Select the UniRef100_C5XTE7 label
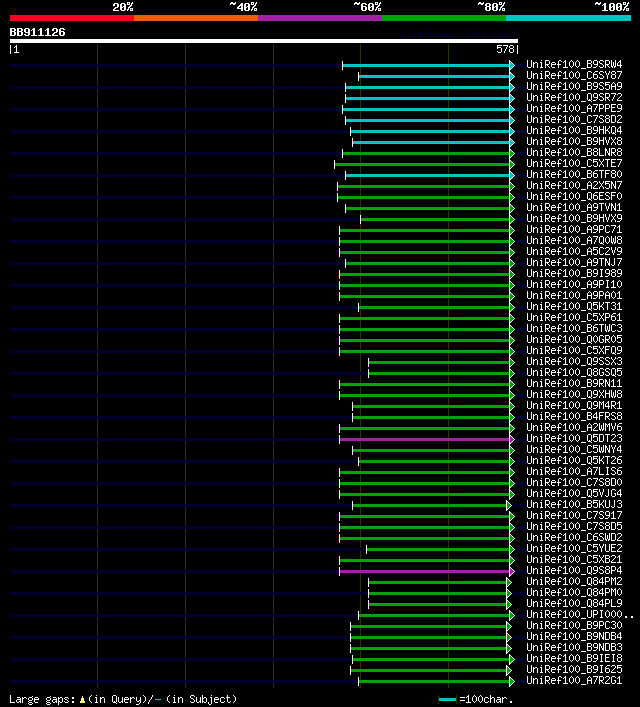This screenshot has height=707, width=640. point(574,163)
